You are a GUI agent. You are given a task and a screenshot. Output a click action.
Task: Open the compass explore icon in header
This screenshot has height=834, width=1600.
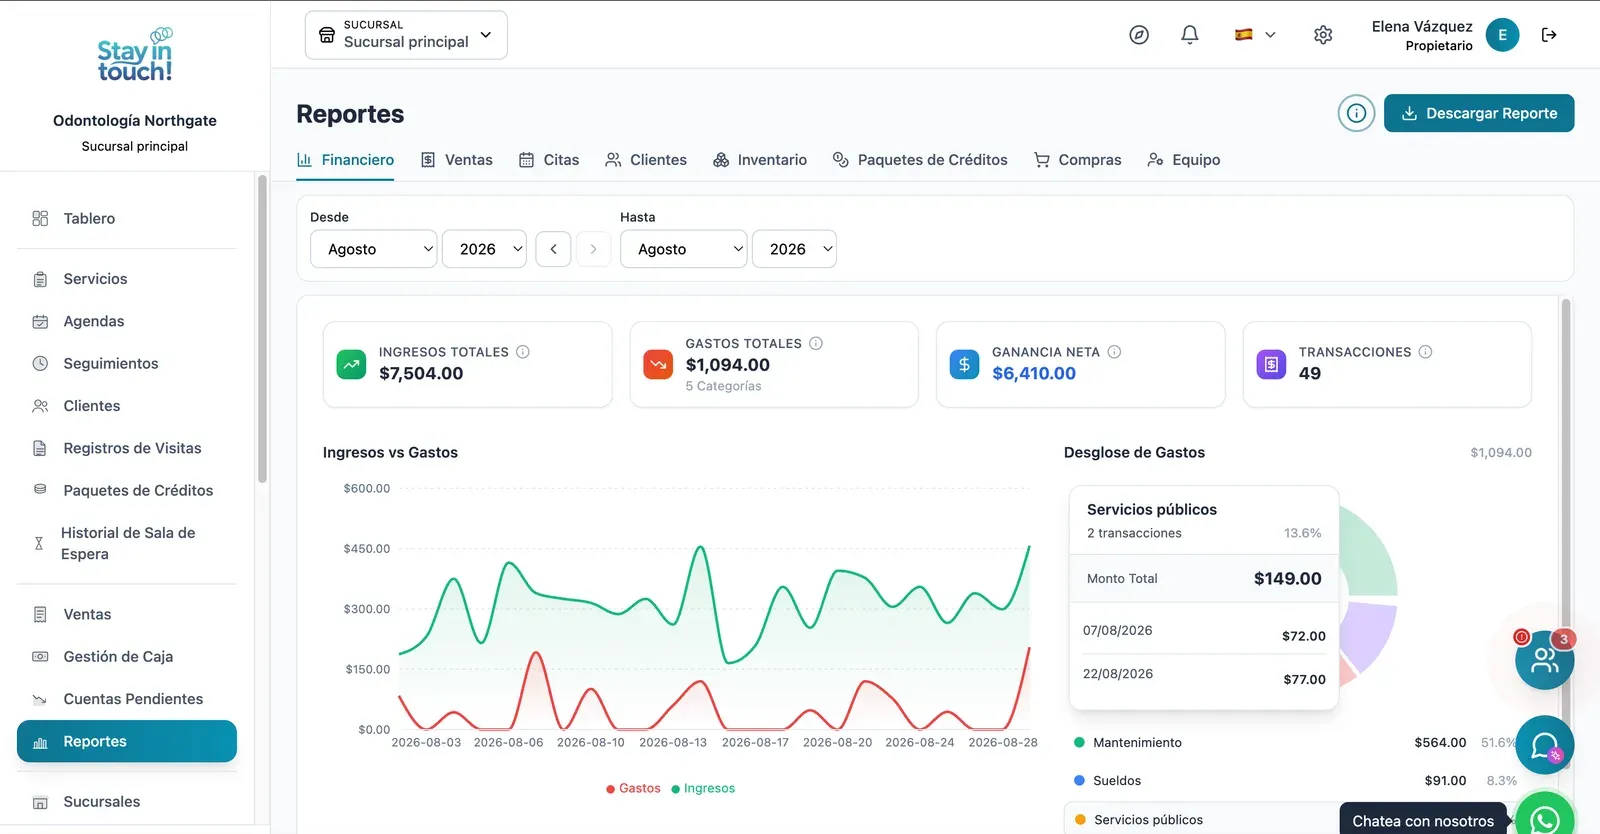(x=1139, y=35)
